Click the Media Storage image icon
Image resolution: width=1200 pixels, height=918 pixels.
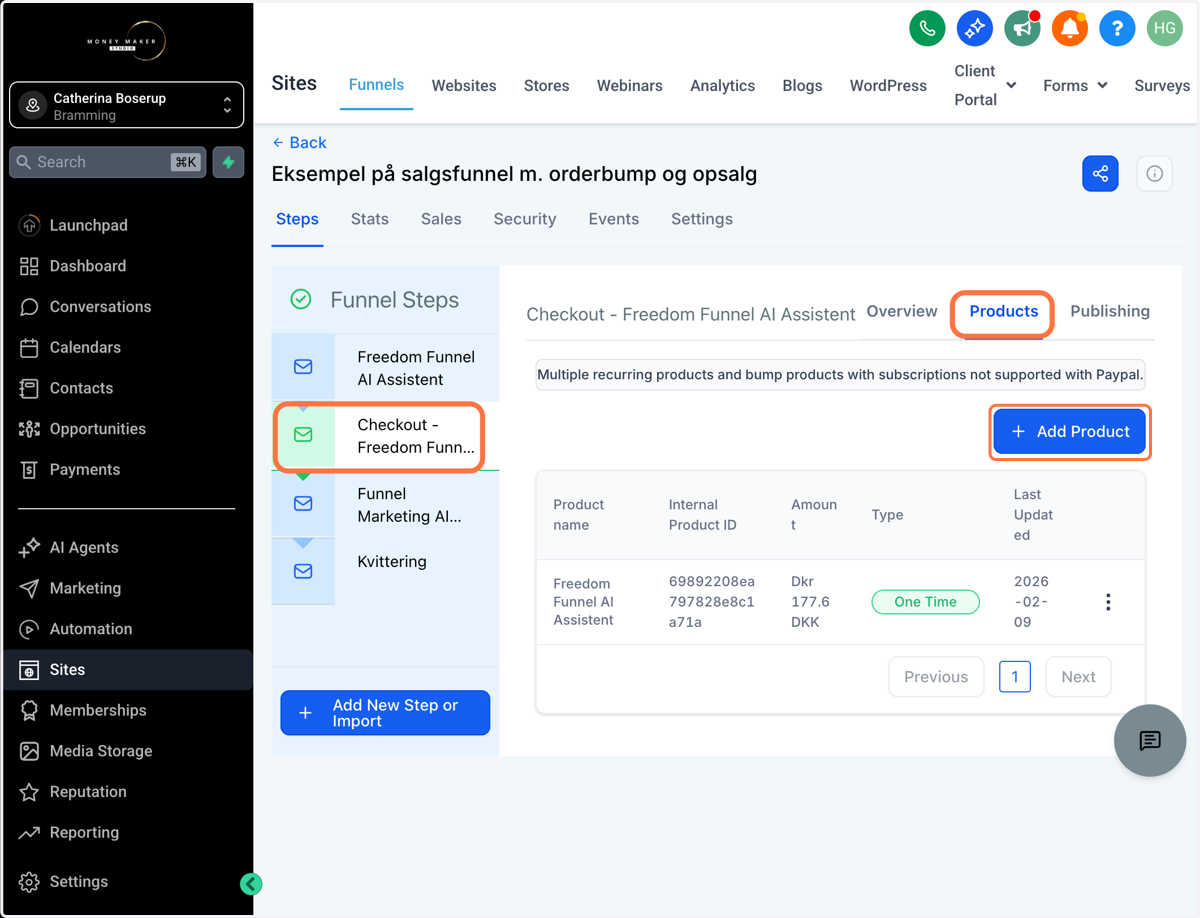click(x=29, y=751)
